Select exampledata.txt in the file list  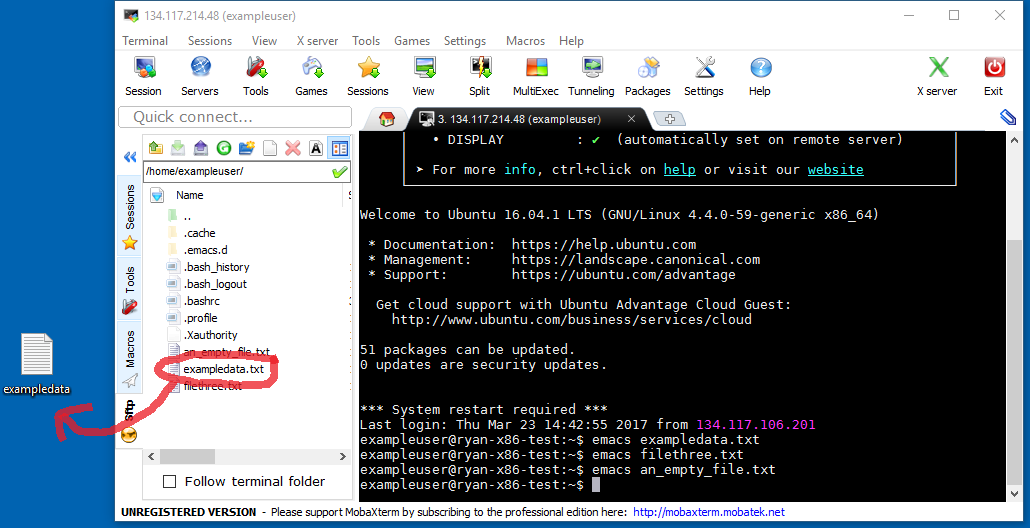tap(223, 369)
